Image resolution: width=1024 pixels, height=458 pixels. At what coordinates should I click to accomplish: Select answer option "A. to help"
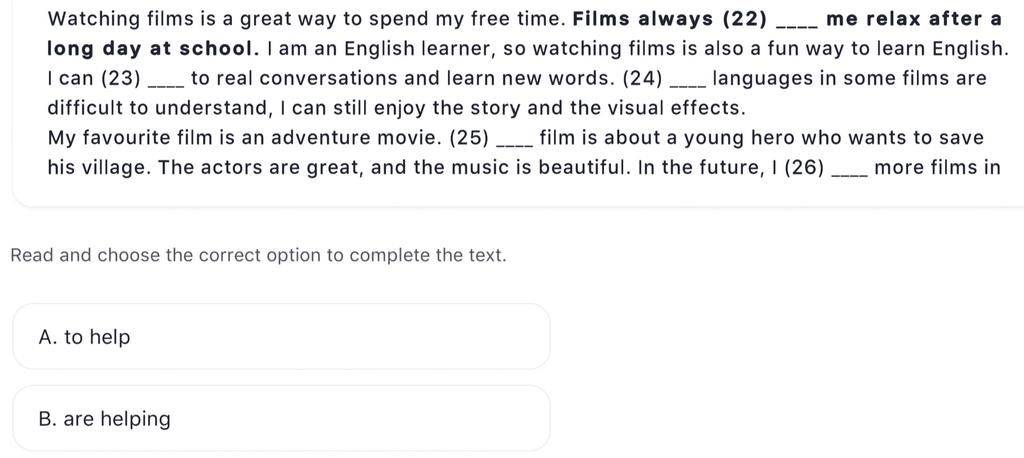coord(281,336)
